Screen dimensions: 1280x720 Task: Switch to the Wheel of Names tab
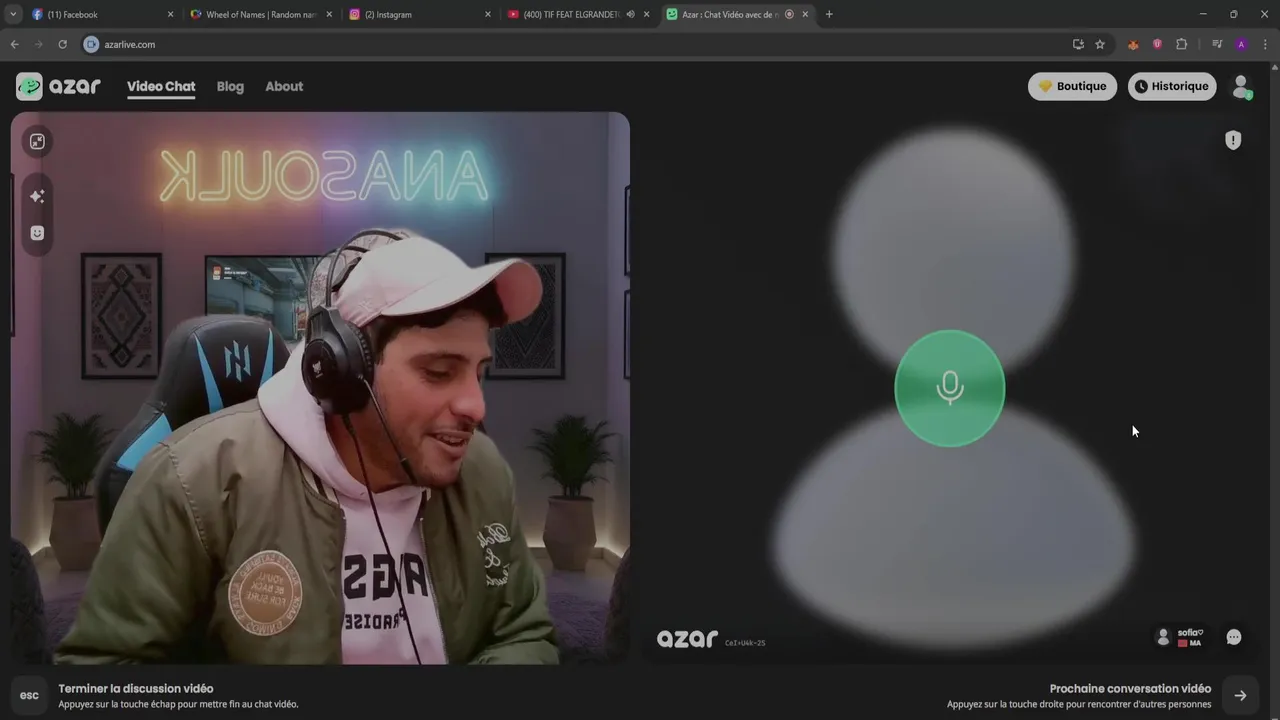tap(260, 14)
